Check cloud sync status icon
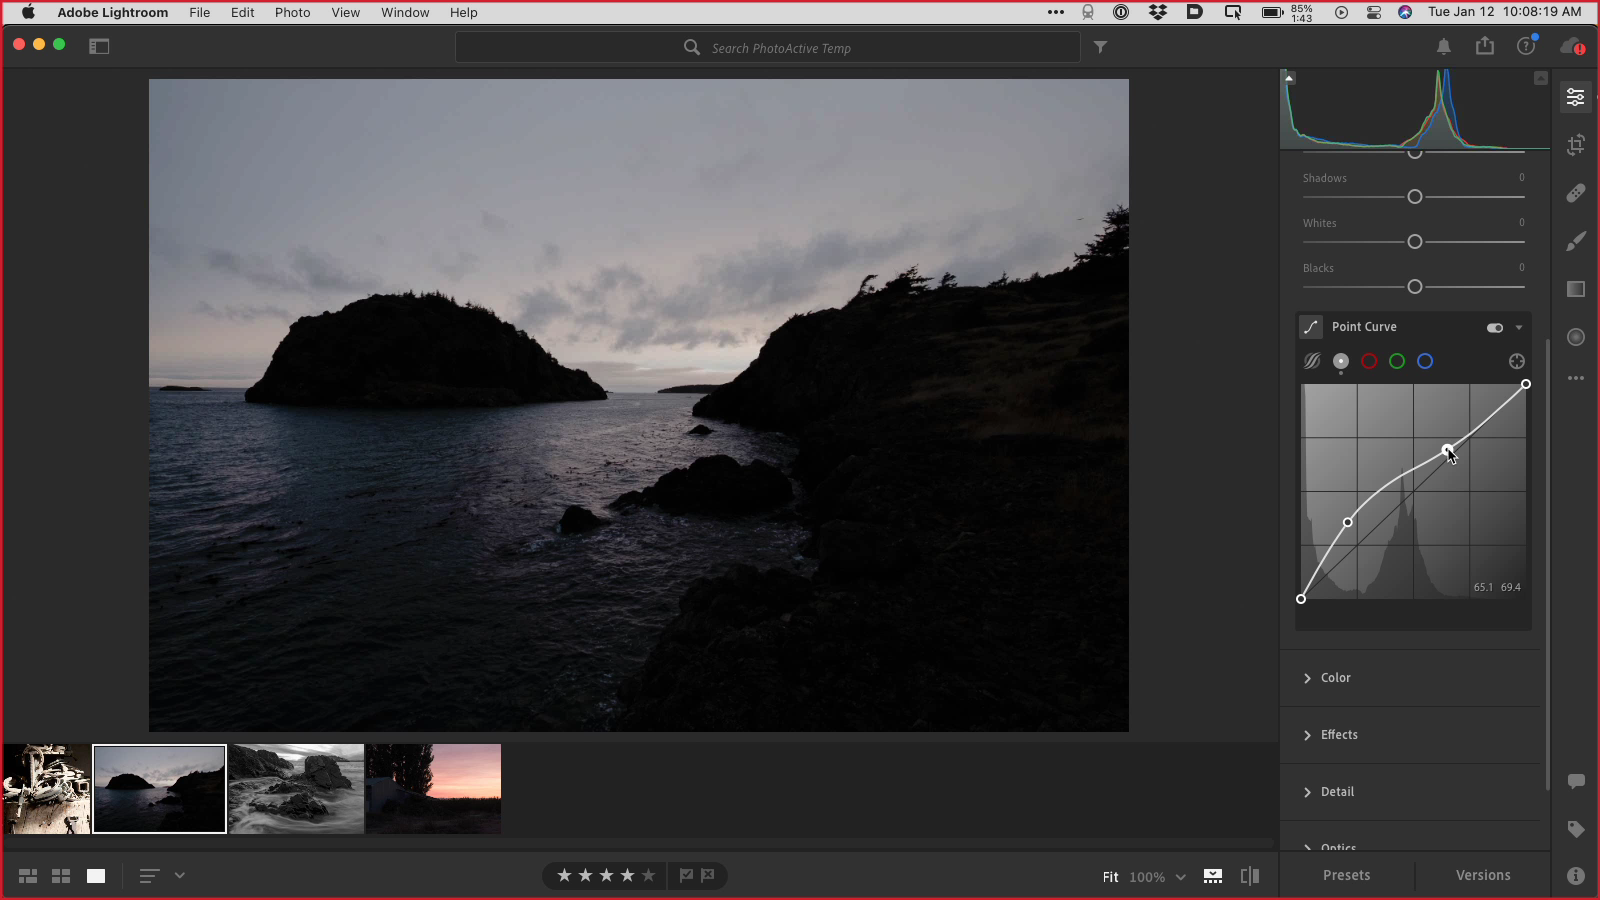 [x=1572, y=47]
